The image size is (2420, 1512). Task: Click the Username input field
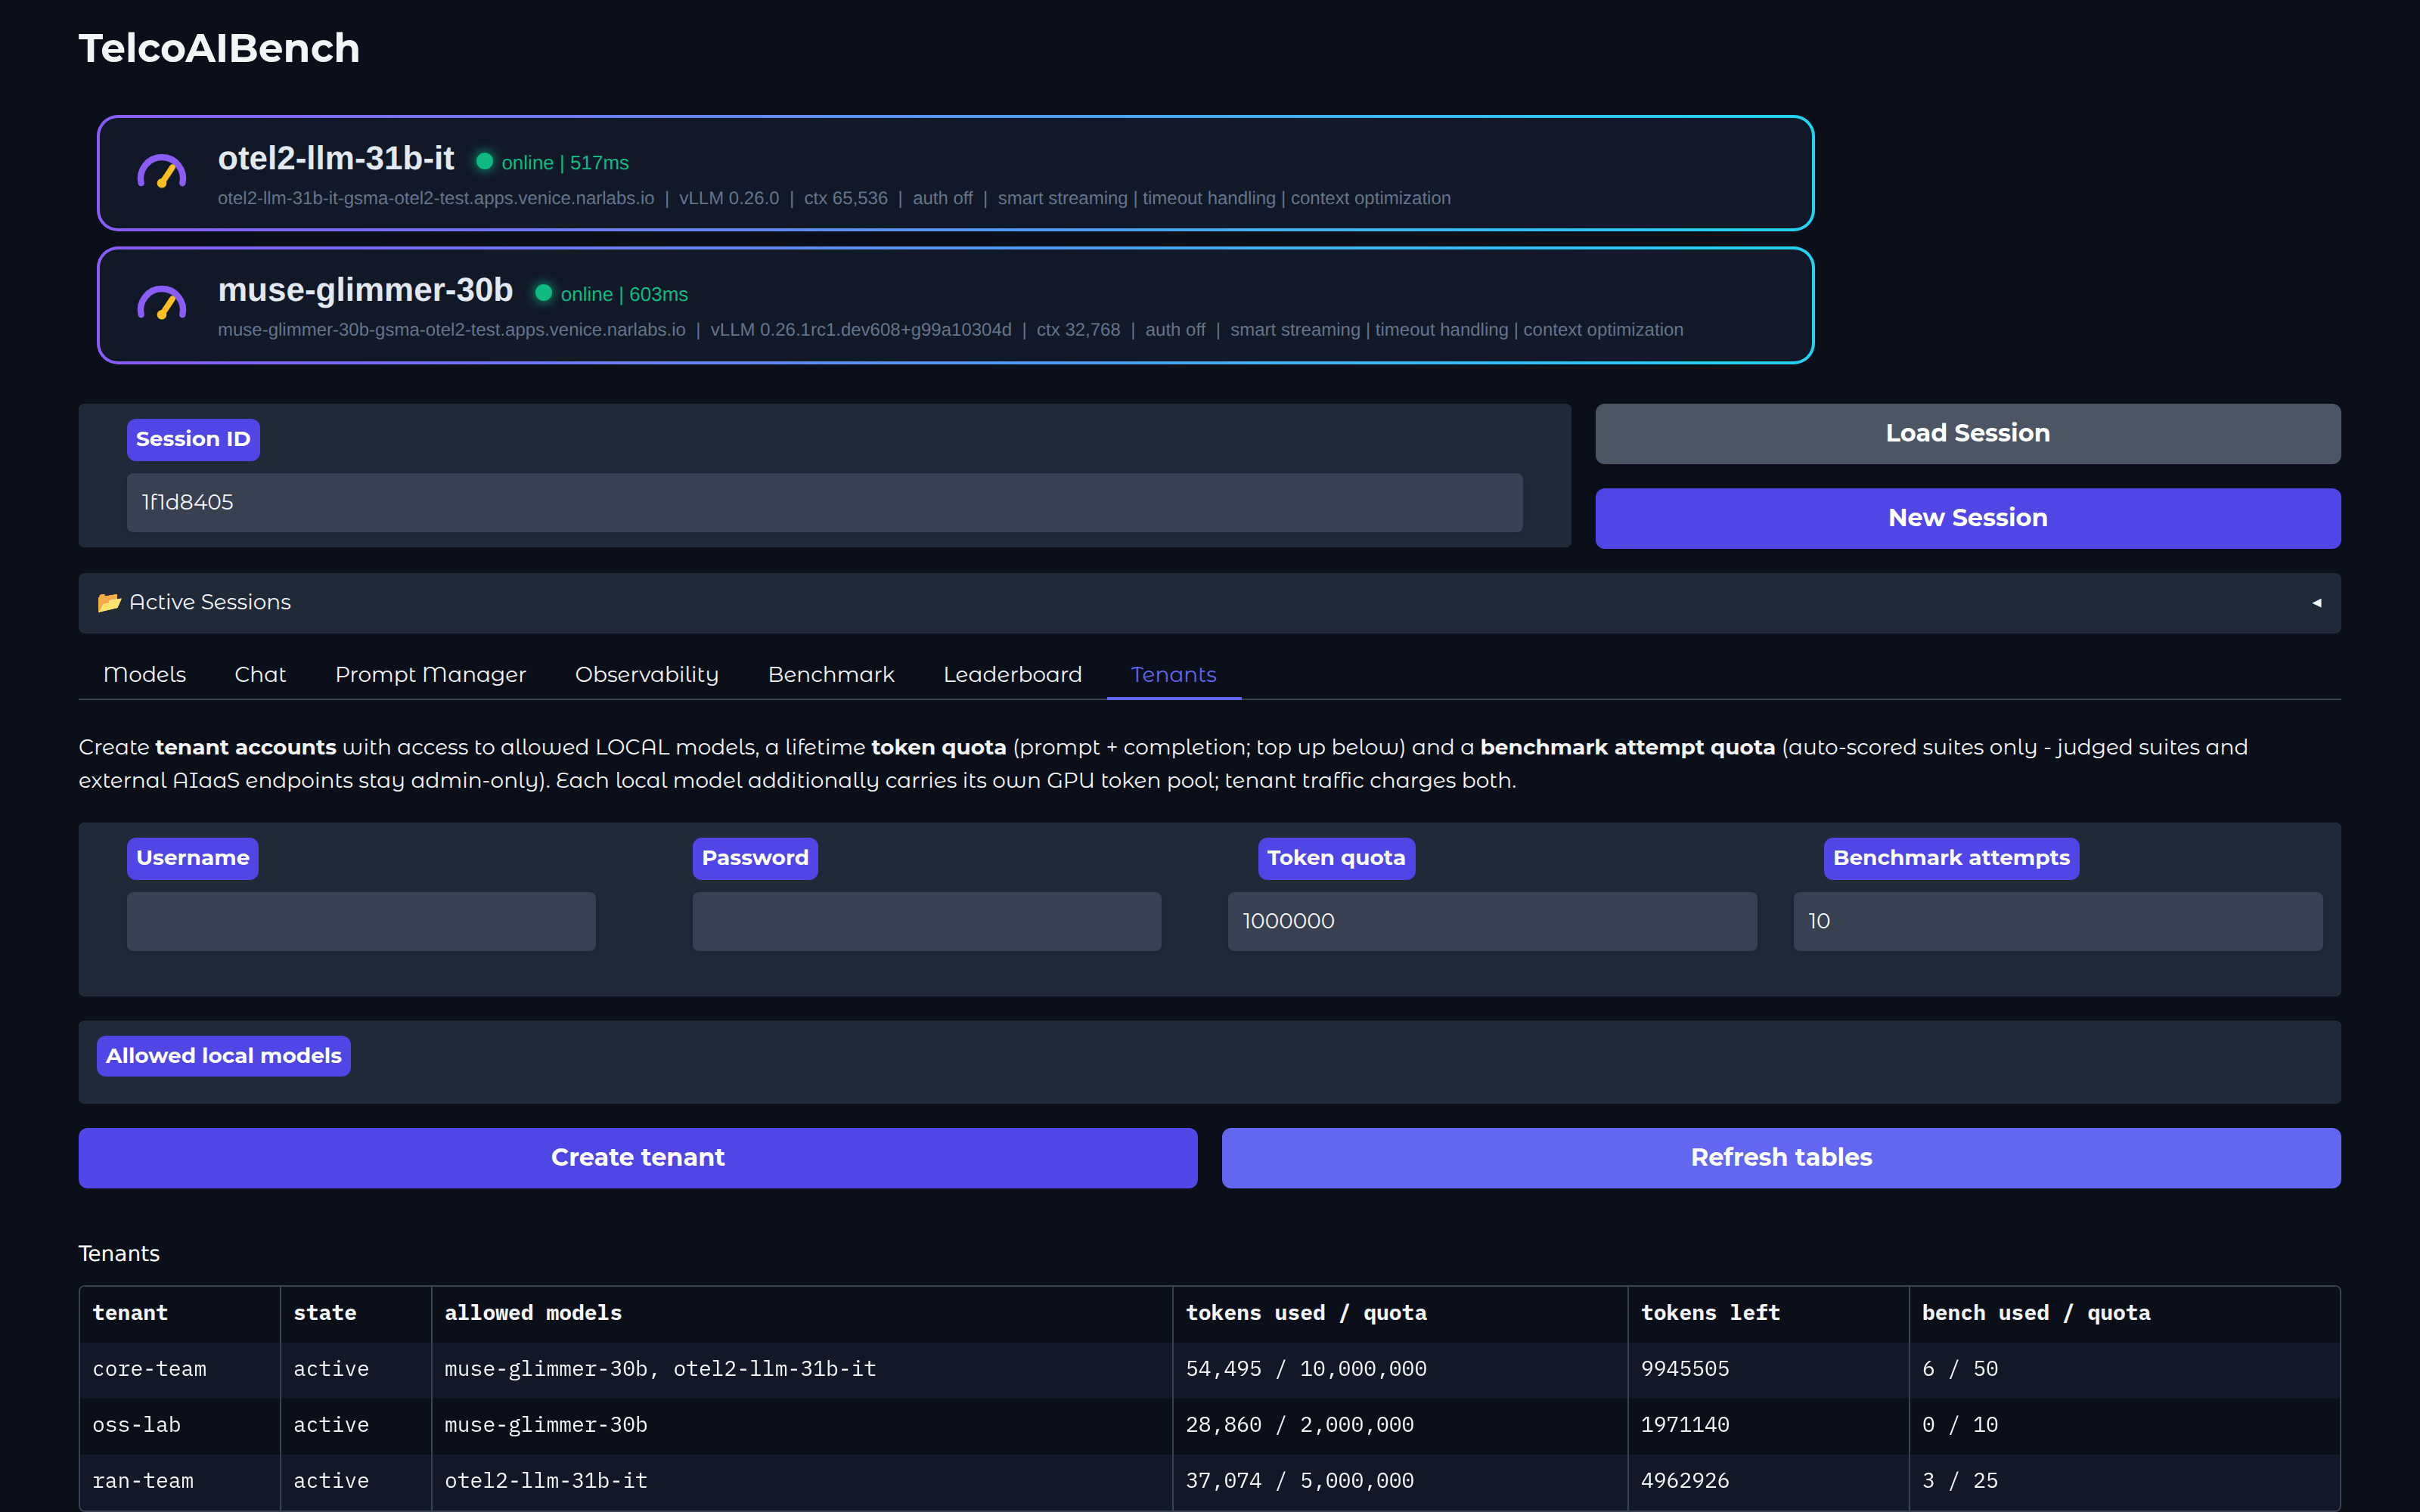361,921
